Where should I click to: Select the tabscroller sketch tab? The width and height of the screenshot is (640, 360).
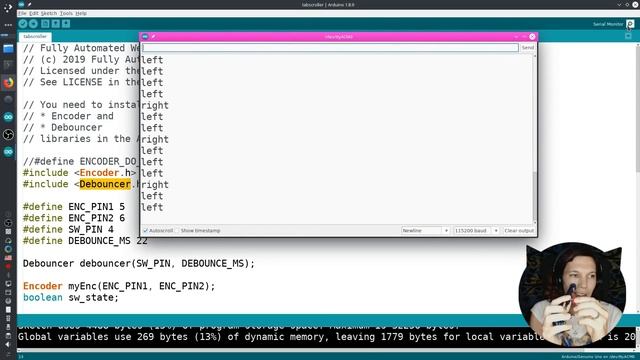(35, 36)
